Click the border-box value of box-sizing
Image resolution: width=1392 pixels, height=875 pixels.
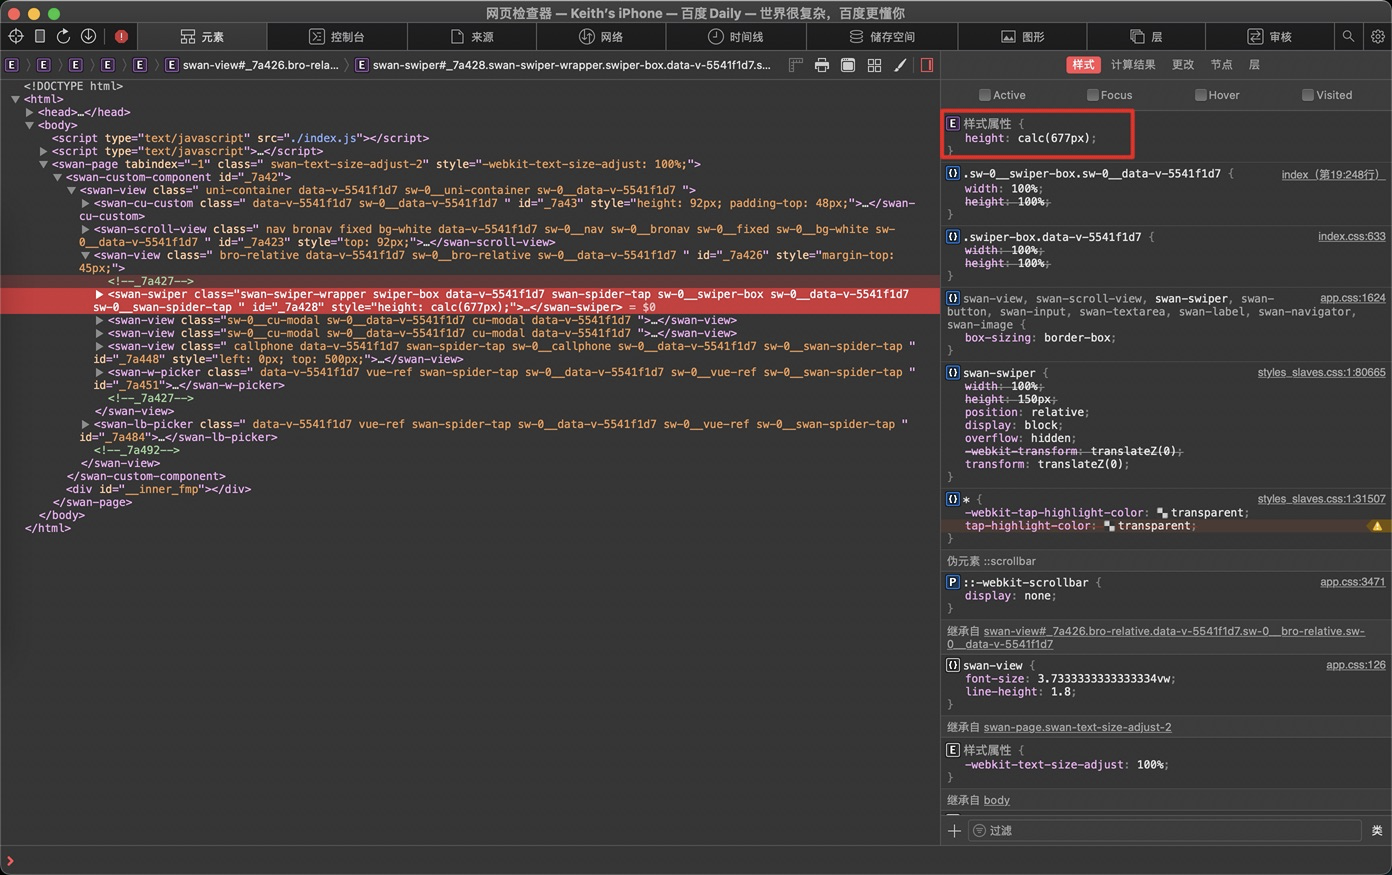click(x=1077, y=338)
